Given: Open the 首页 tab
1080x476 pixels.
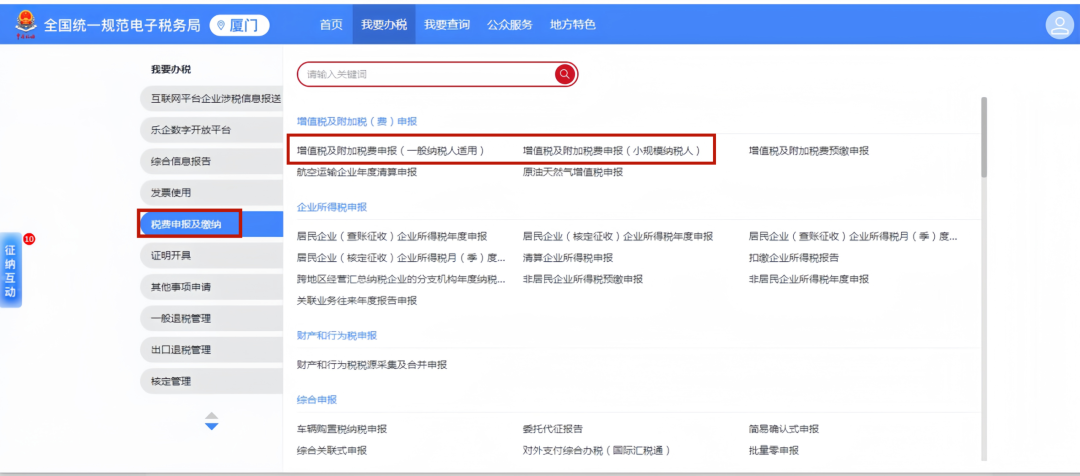Looking at the screenshot, I should coord(331,25).
